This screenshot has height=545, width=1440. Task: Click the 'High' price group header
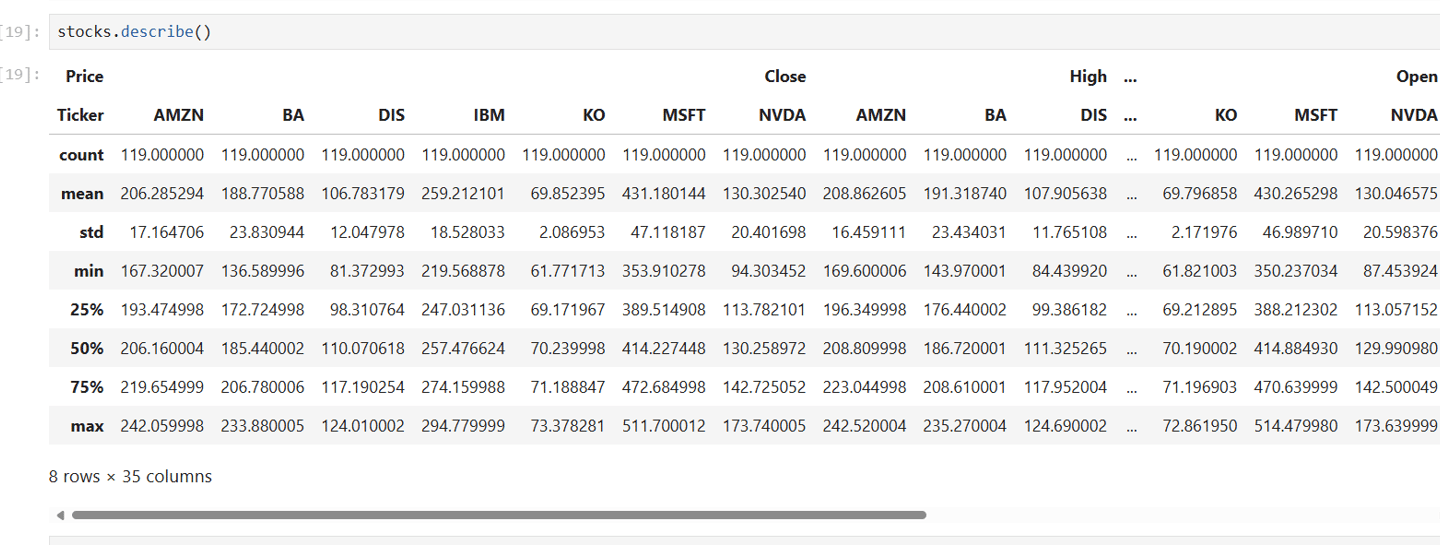pyautogui.click(x=1088, y=76)
